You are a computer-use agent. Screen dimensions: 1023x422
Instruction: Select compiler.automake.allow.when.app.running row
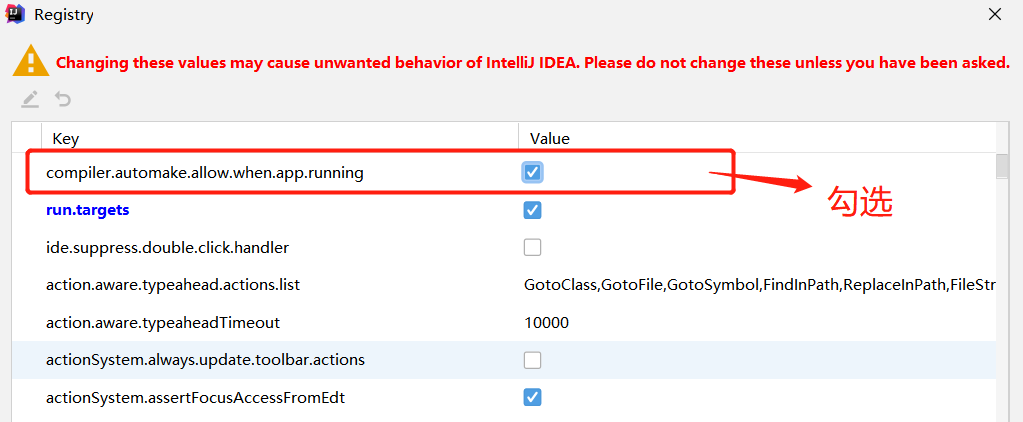[x=205, y=172]
